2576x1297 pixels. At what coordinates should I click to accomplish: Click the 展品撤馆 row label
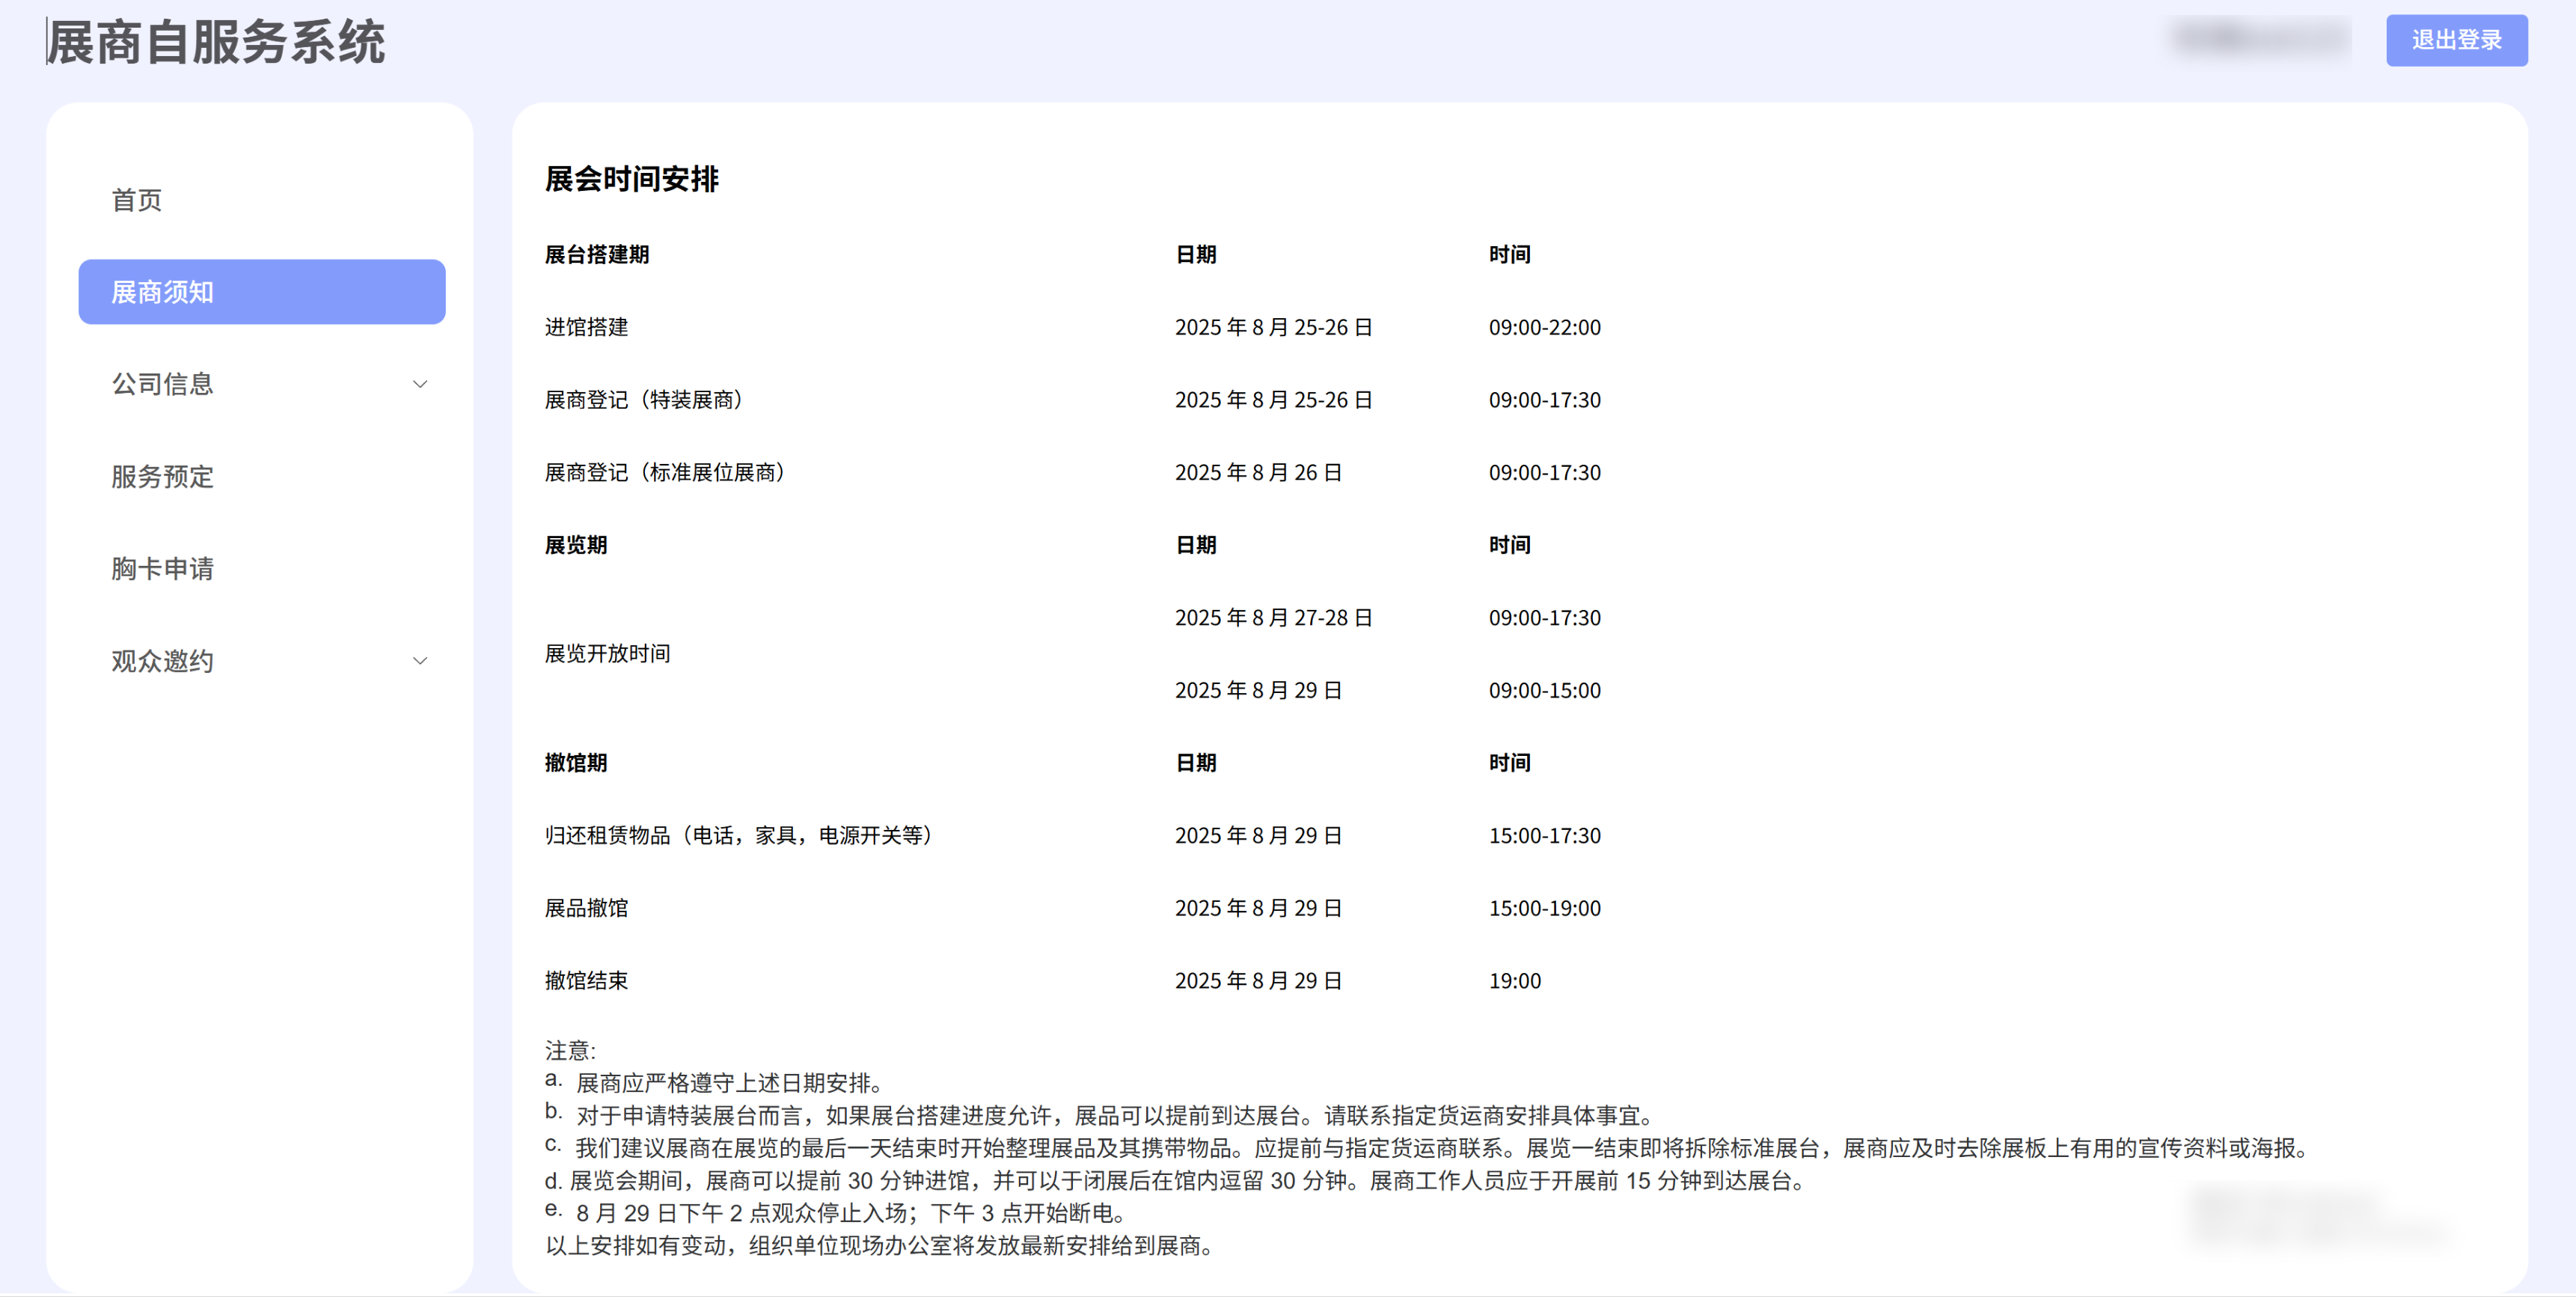[x=586, y=908]
